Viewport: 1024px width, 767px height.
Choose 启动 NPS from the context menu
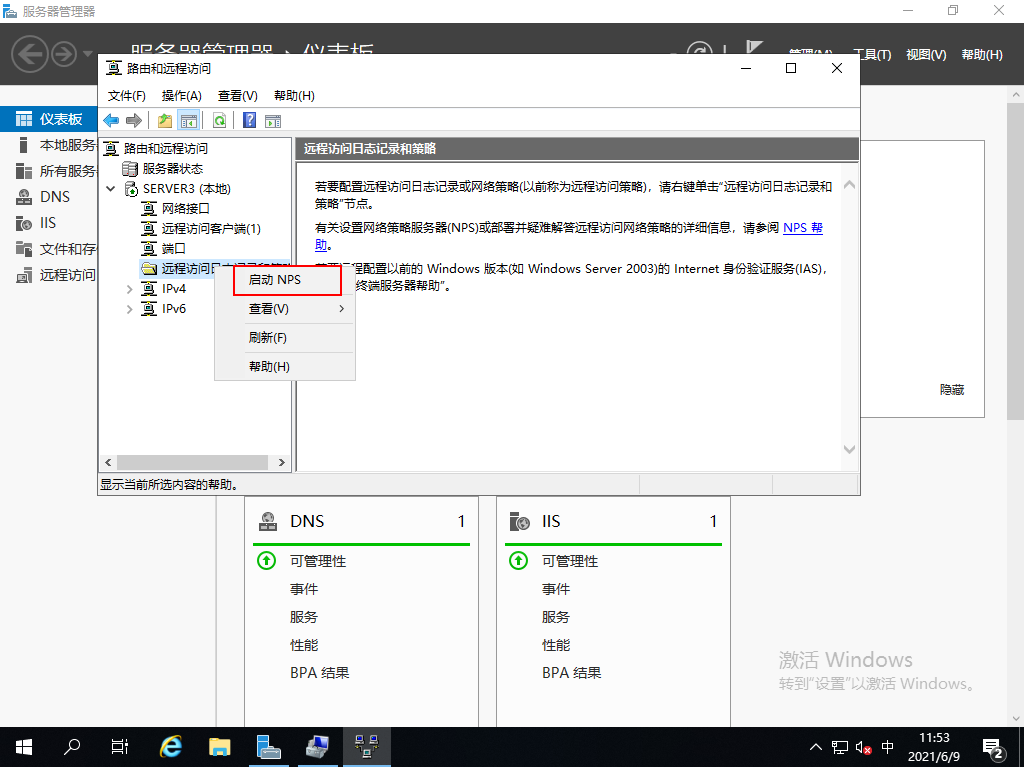click(x=287, y=280)
